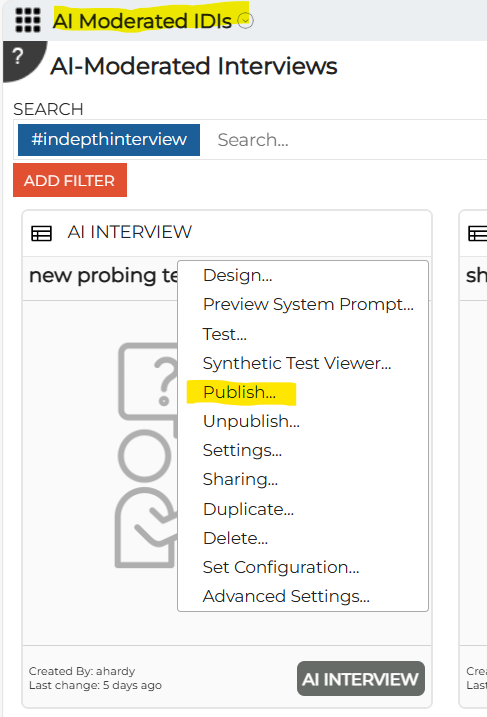Click the second card's table icon

coord(478,233)
